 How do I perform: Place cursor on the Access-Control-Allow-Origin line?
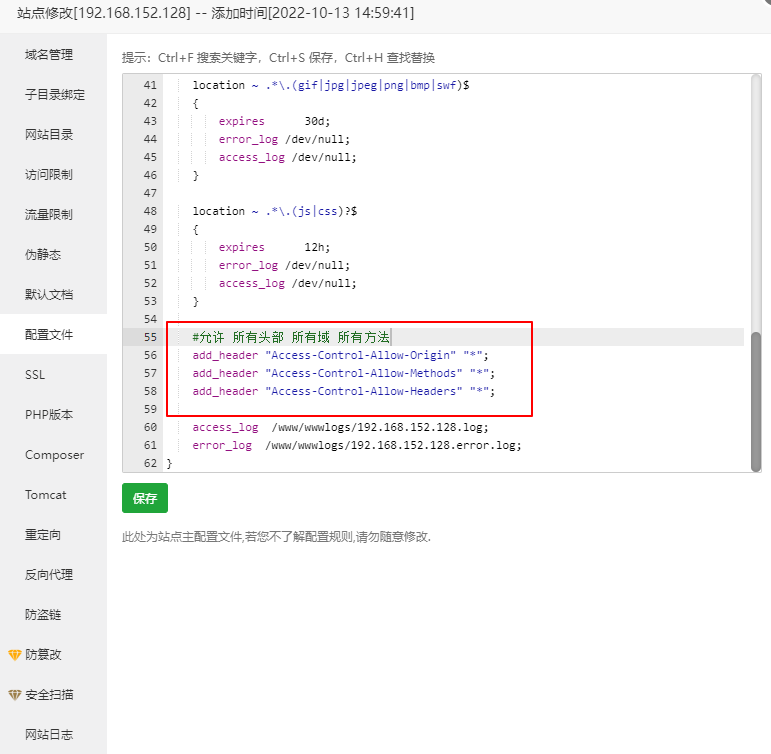click(340, 355)
